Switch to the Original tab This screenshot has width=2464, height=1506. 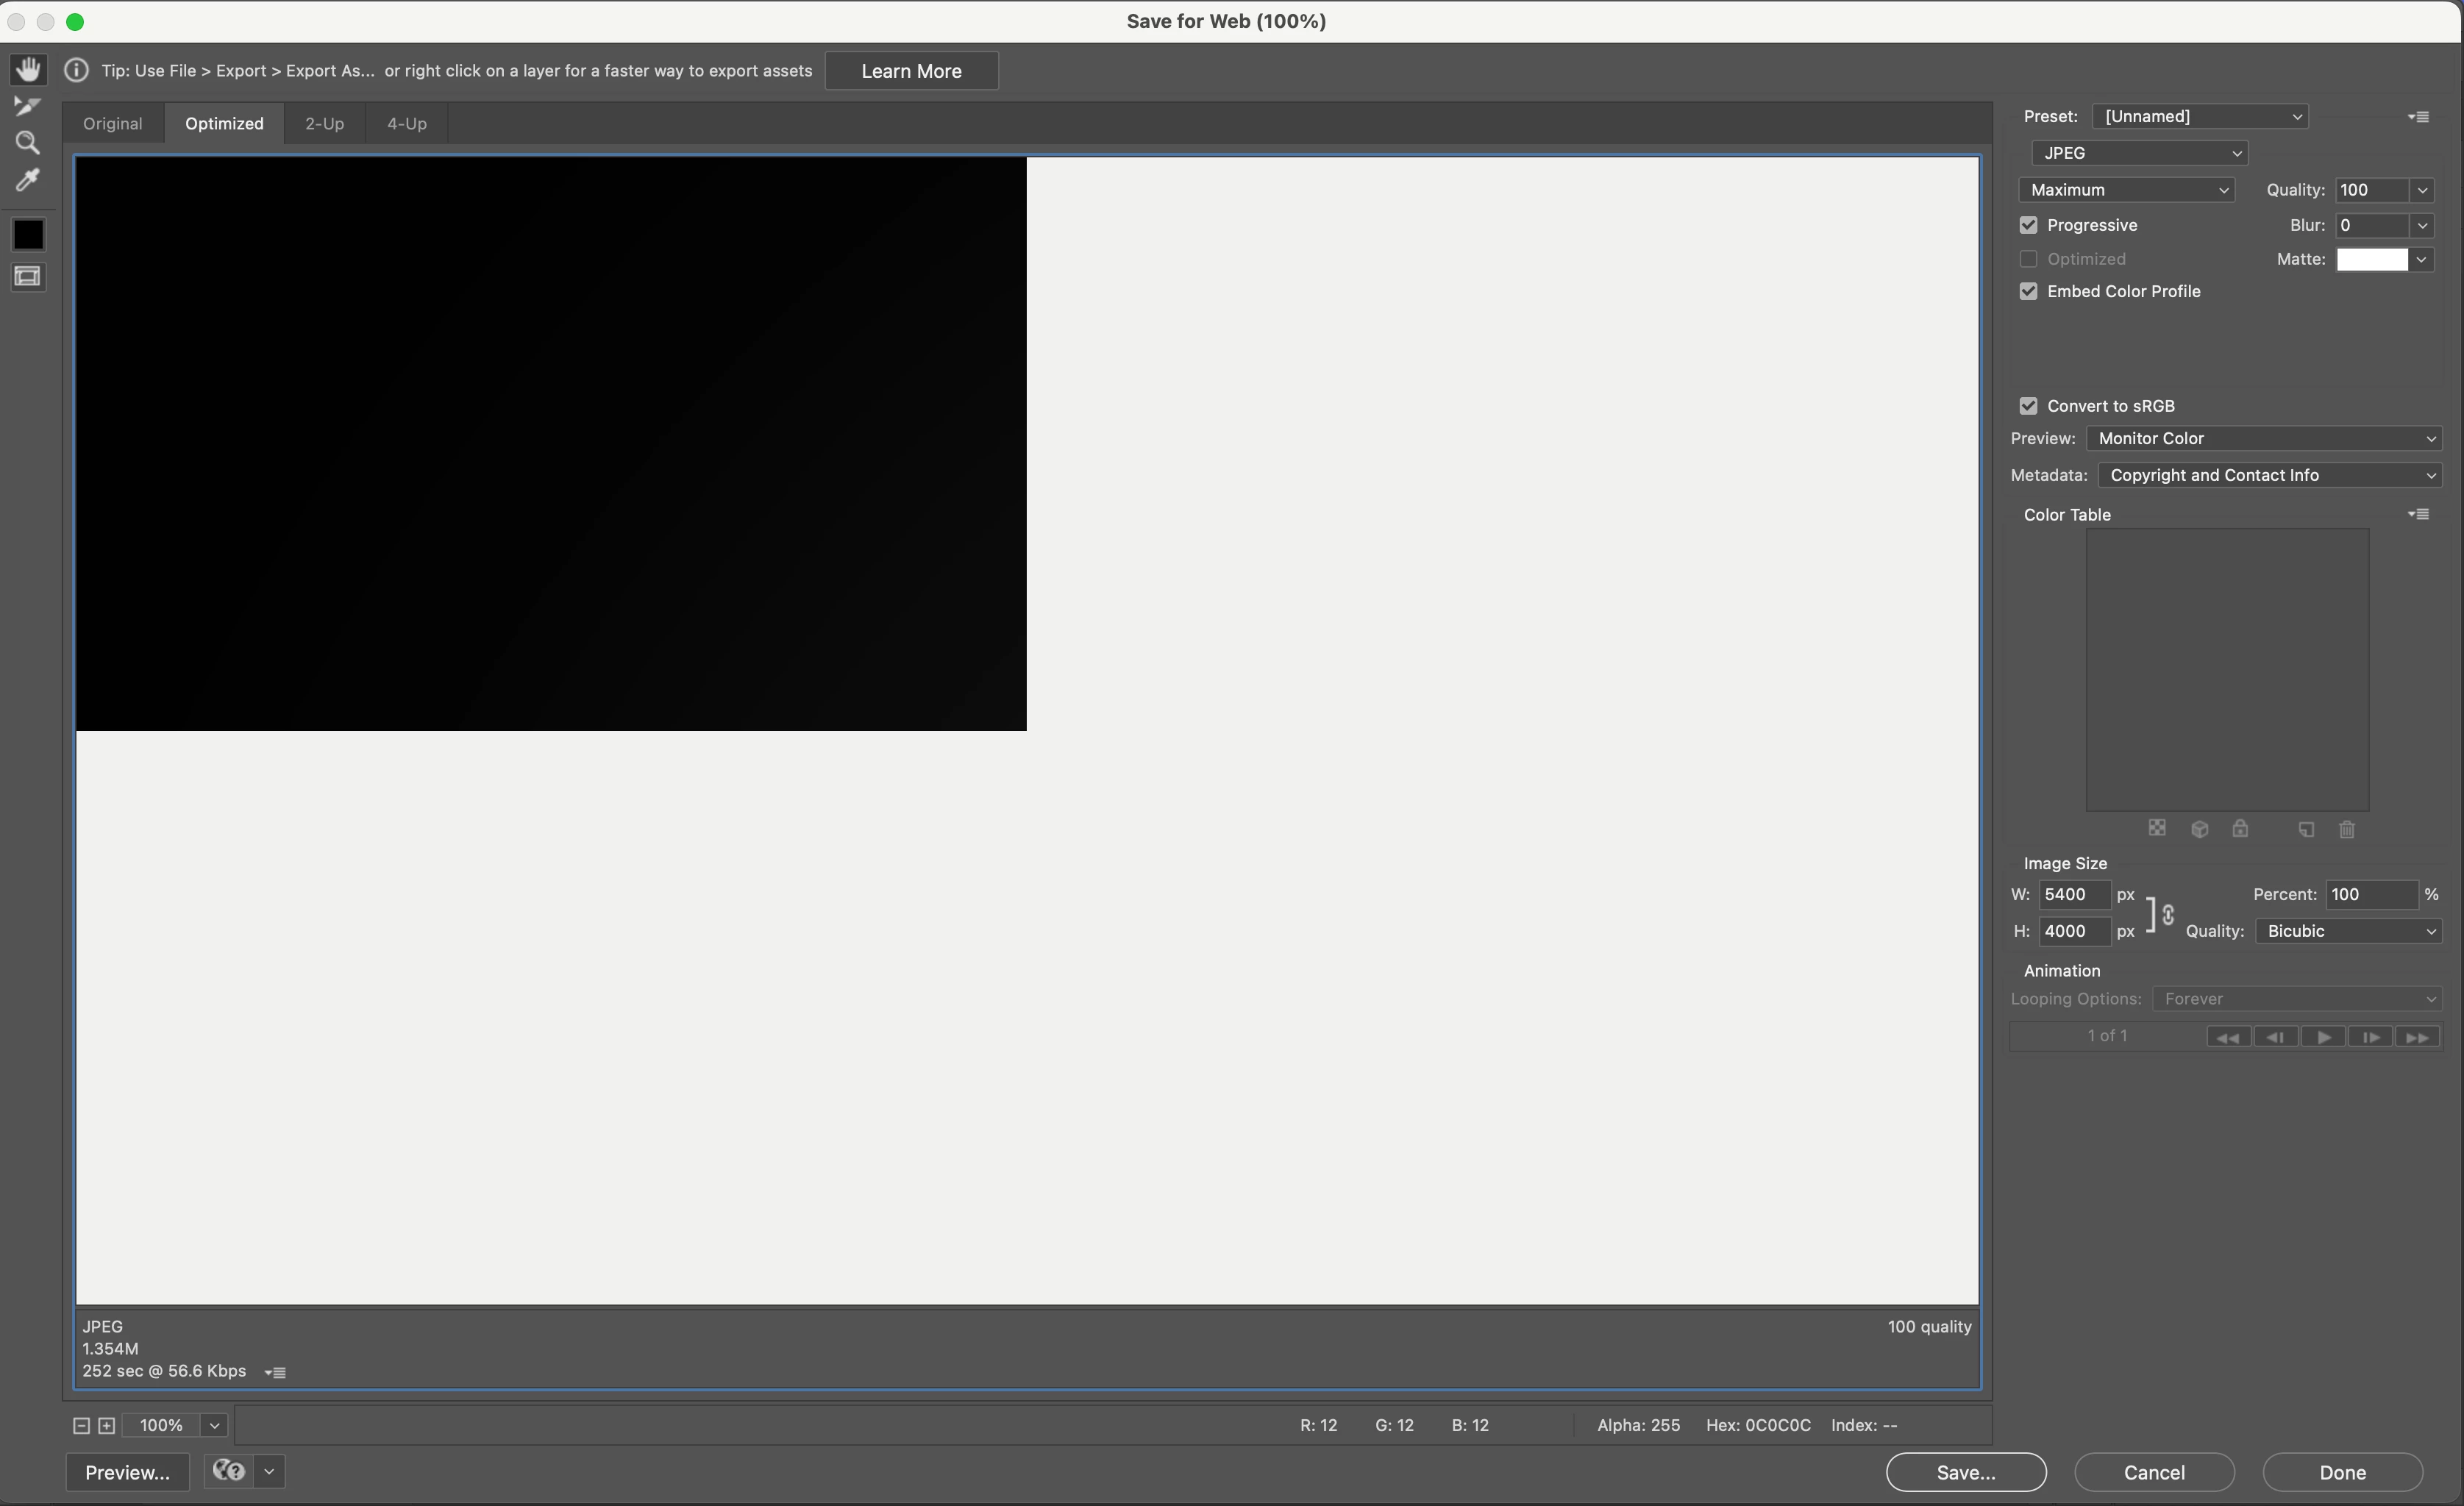(113, 124)
